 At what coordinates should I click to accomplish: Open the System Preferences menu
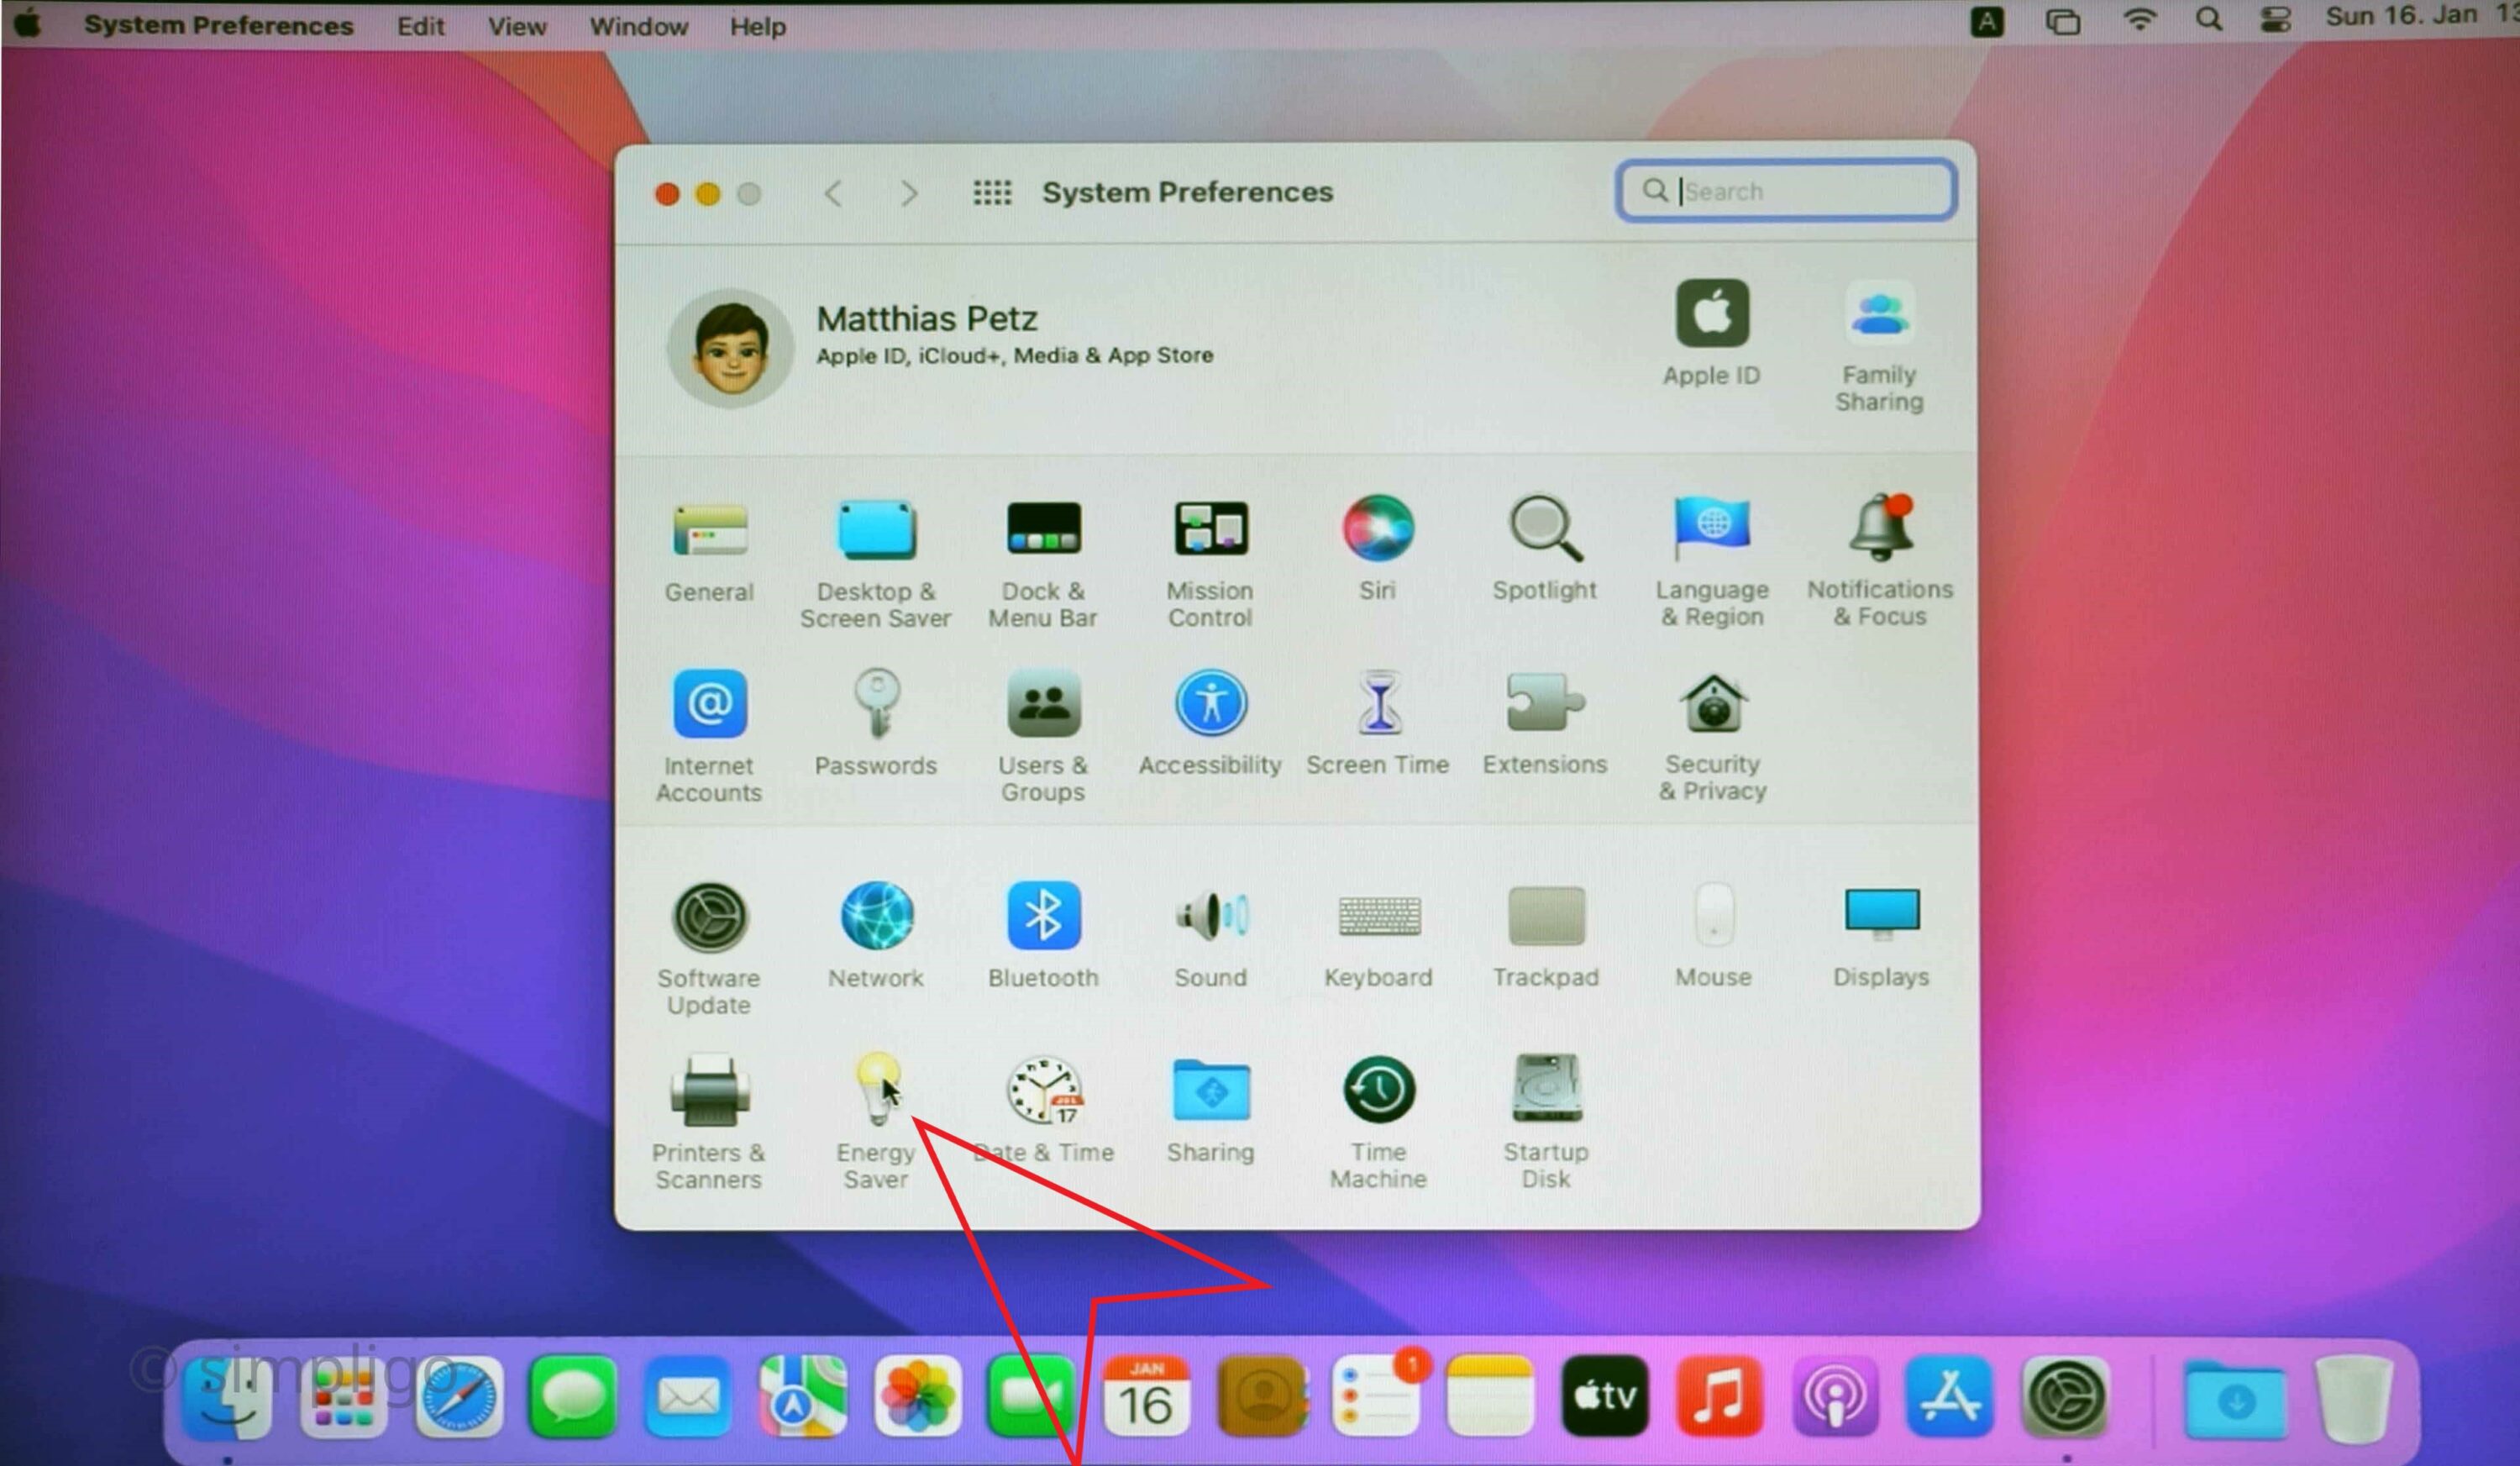pyautogui.click(x=218, y=25)
